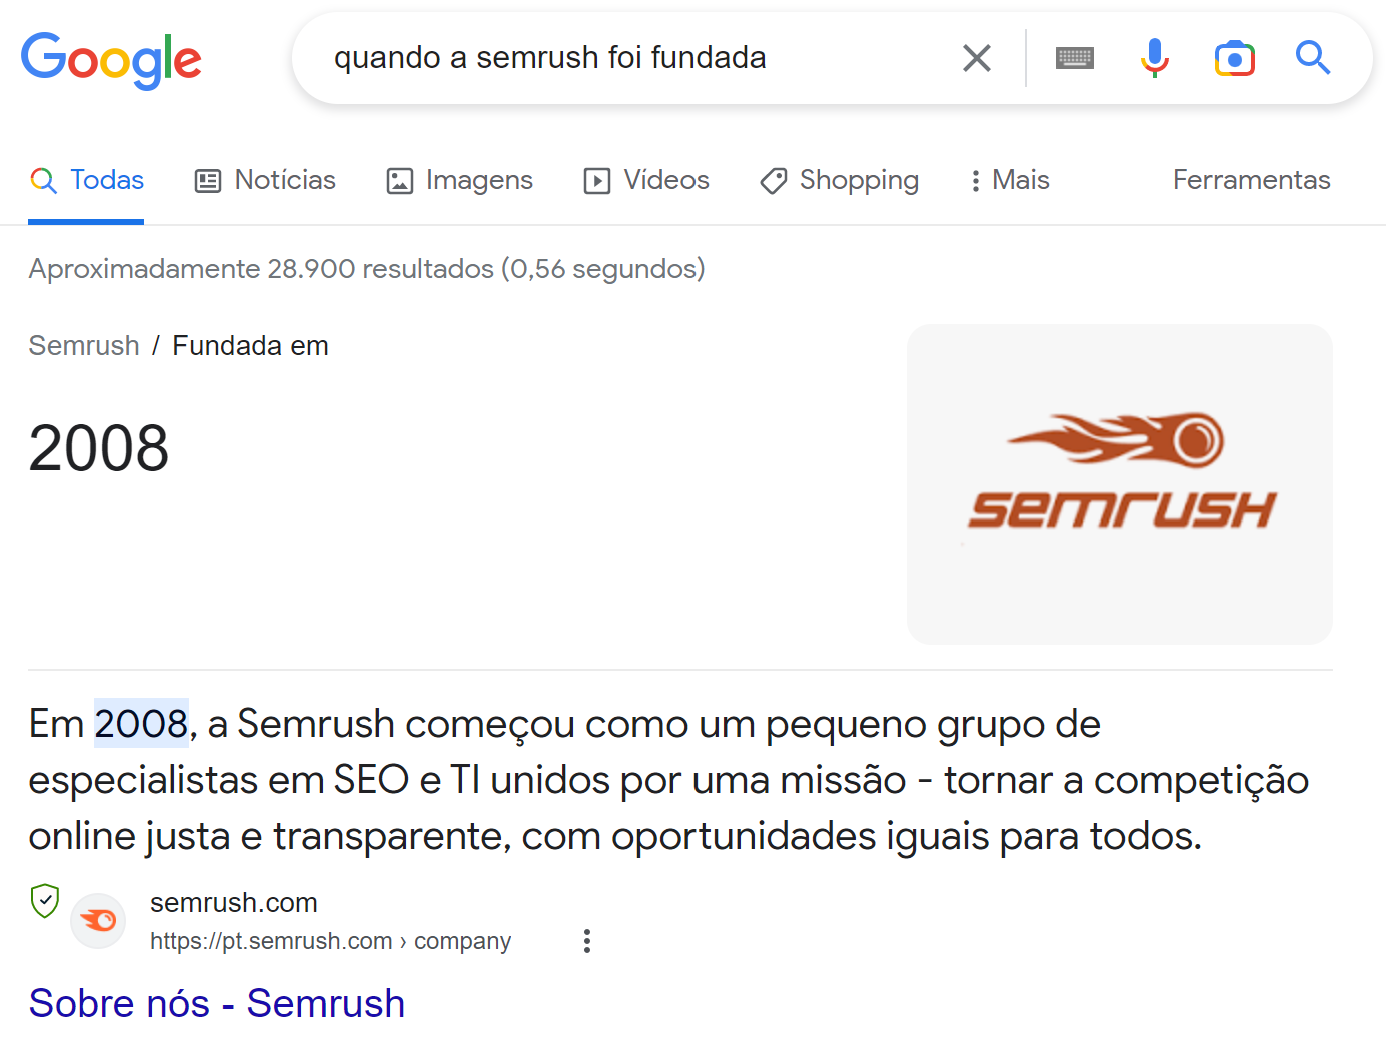1386x1038 pixels.
Task: Switch to the Notícias tab
Action: tap(265, 180)
